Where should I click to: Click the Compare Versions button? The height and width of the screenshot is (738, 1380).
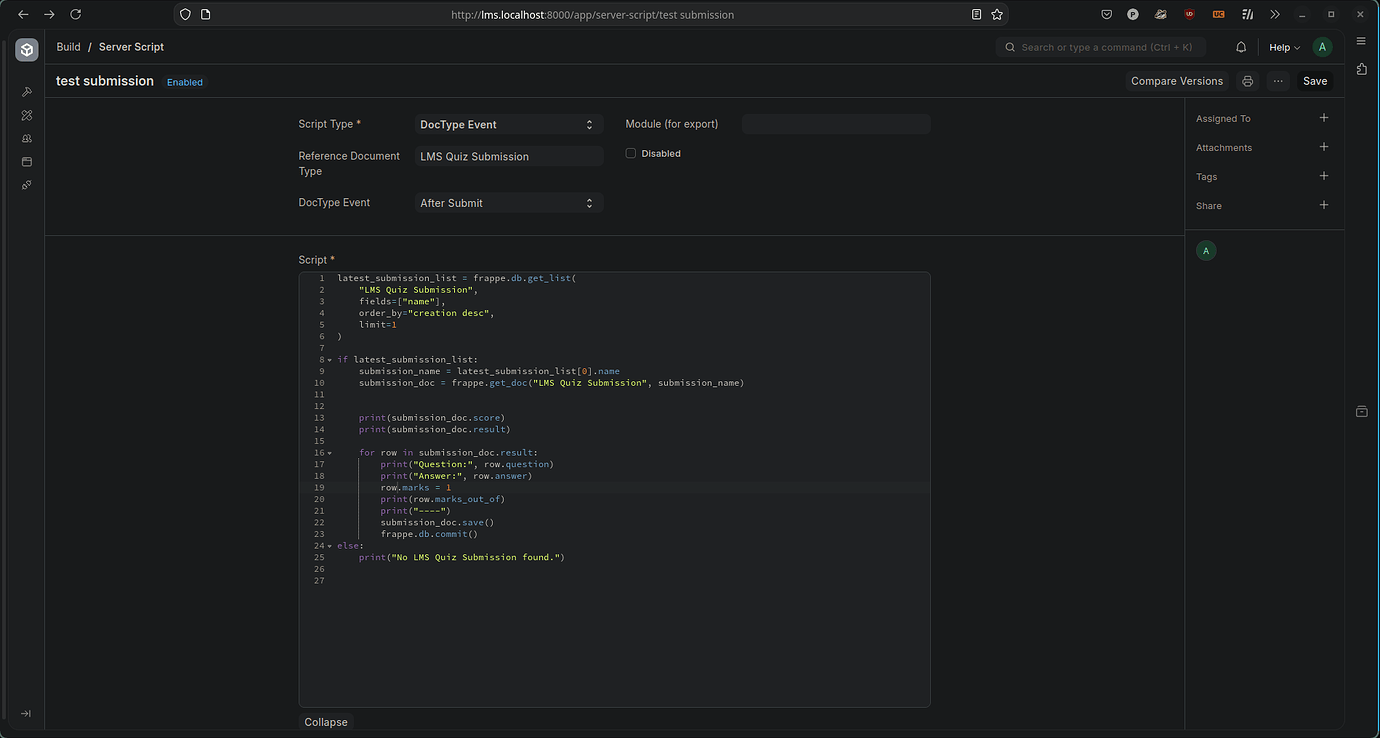coord(1177,81)
